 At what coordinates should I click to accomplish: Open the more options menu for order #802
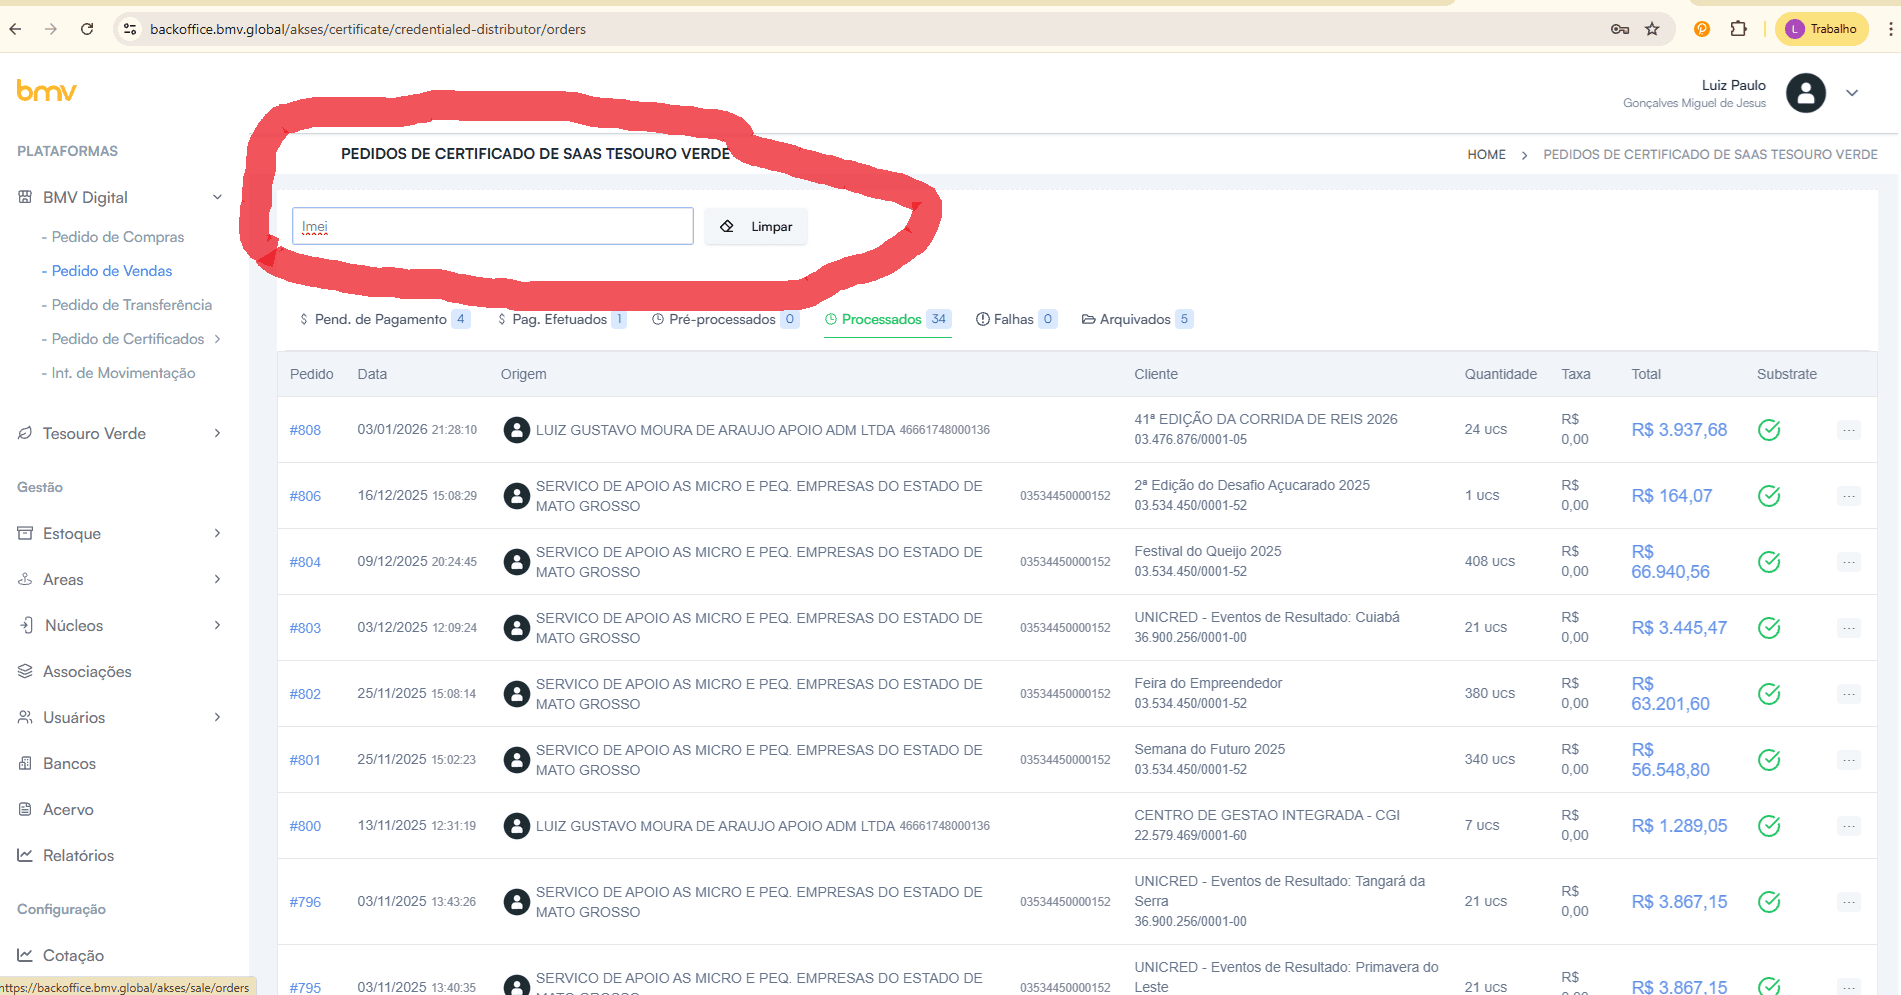pos(1849,694)
